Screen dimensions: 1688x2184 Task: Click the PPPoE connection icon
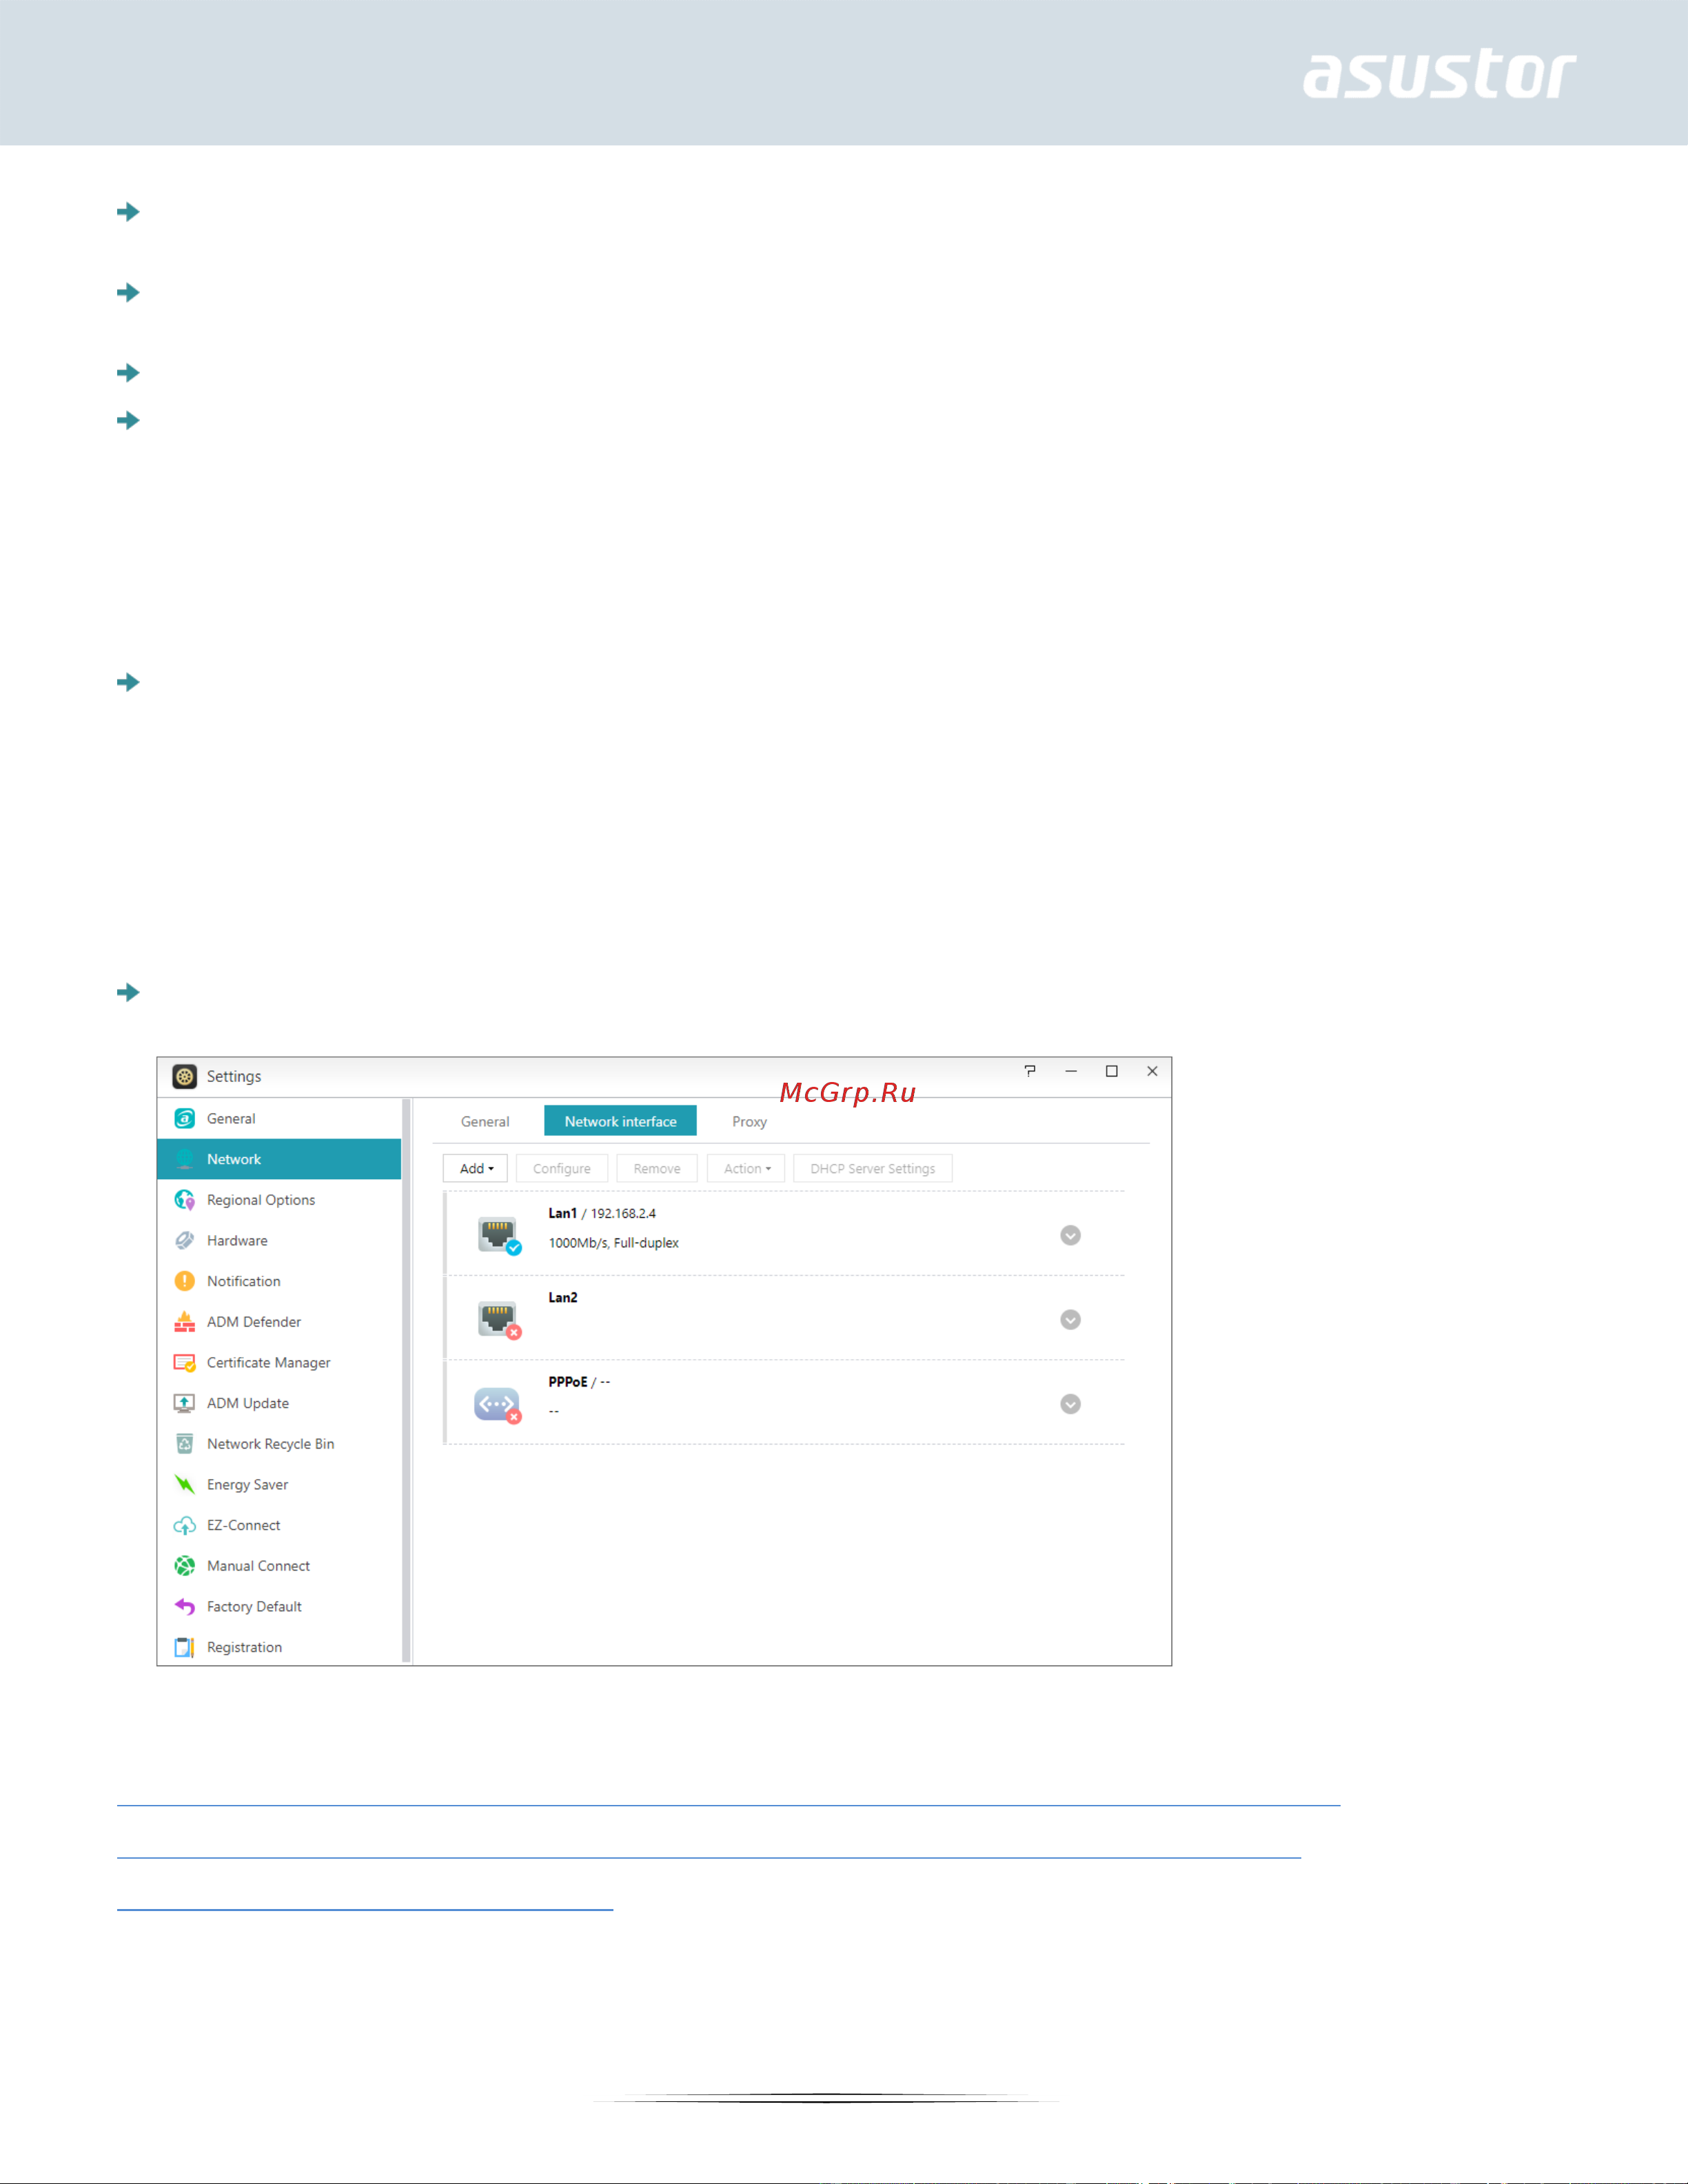point(498,1404)
